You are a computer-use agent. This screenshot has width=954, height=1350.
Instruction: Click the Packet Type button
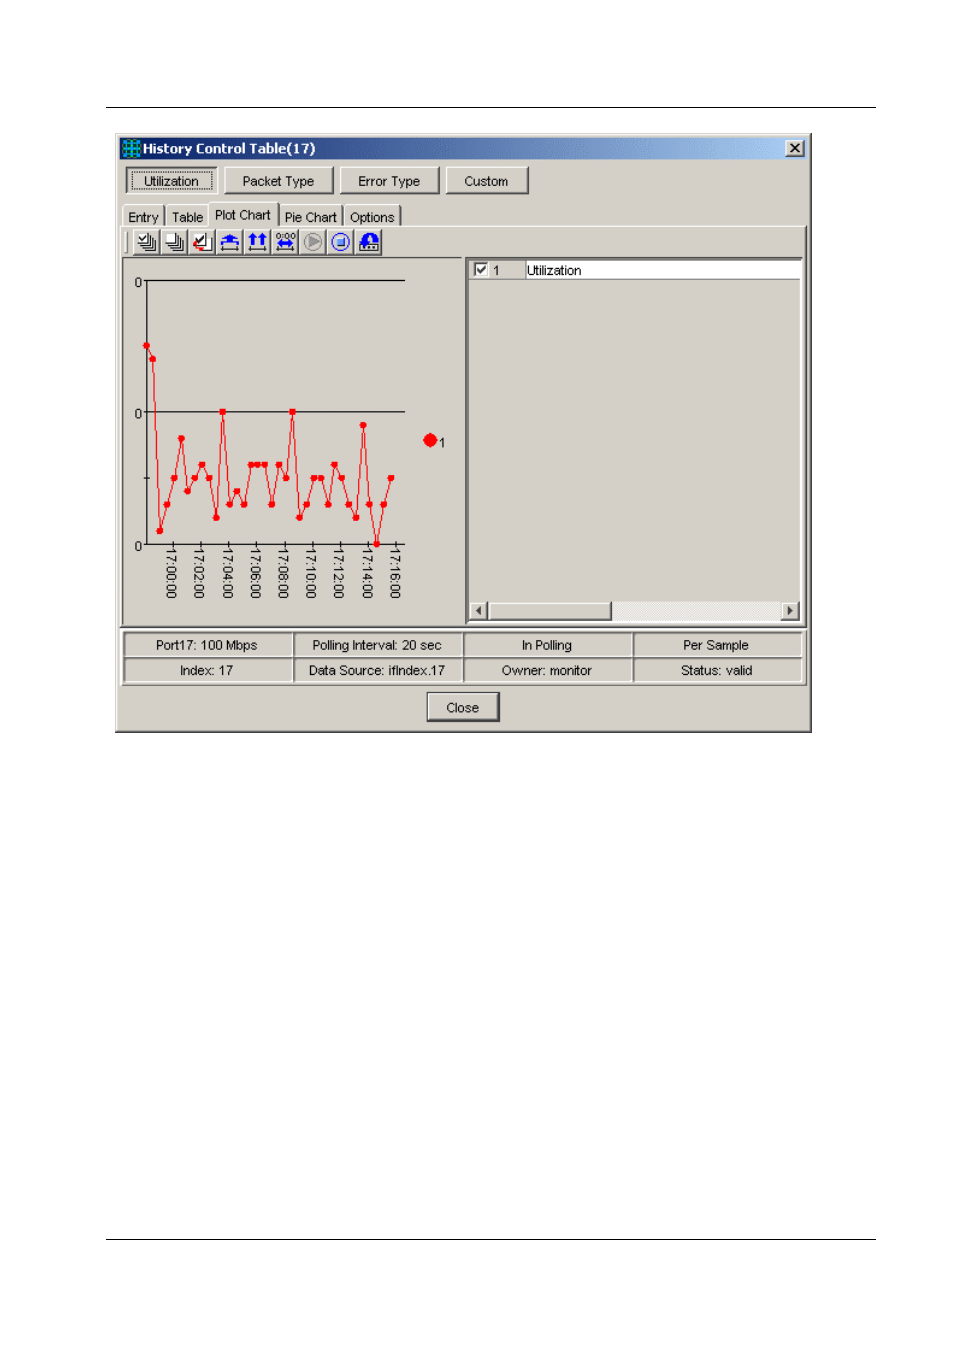point(278,181)
